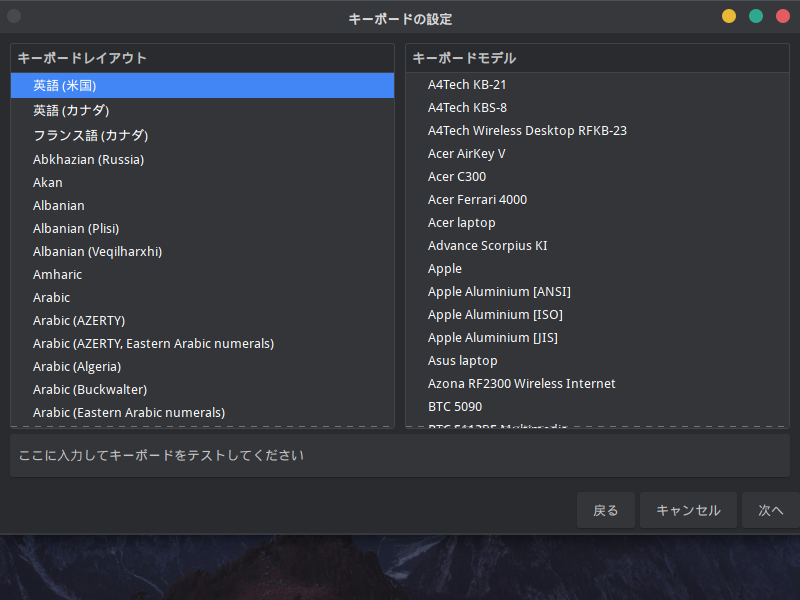Choose フランス語 (カナダ) layout
Image resolution: width=800 pixels, height=600 pixels.
coord(202,135)
